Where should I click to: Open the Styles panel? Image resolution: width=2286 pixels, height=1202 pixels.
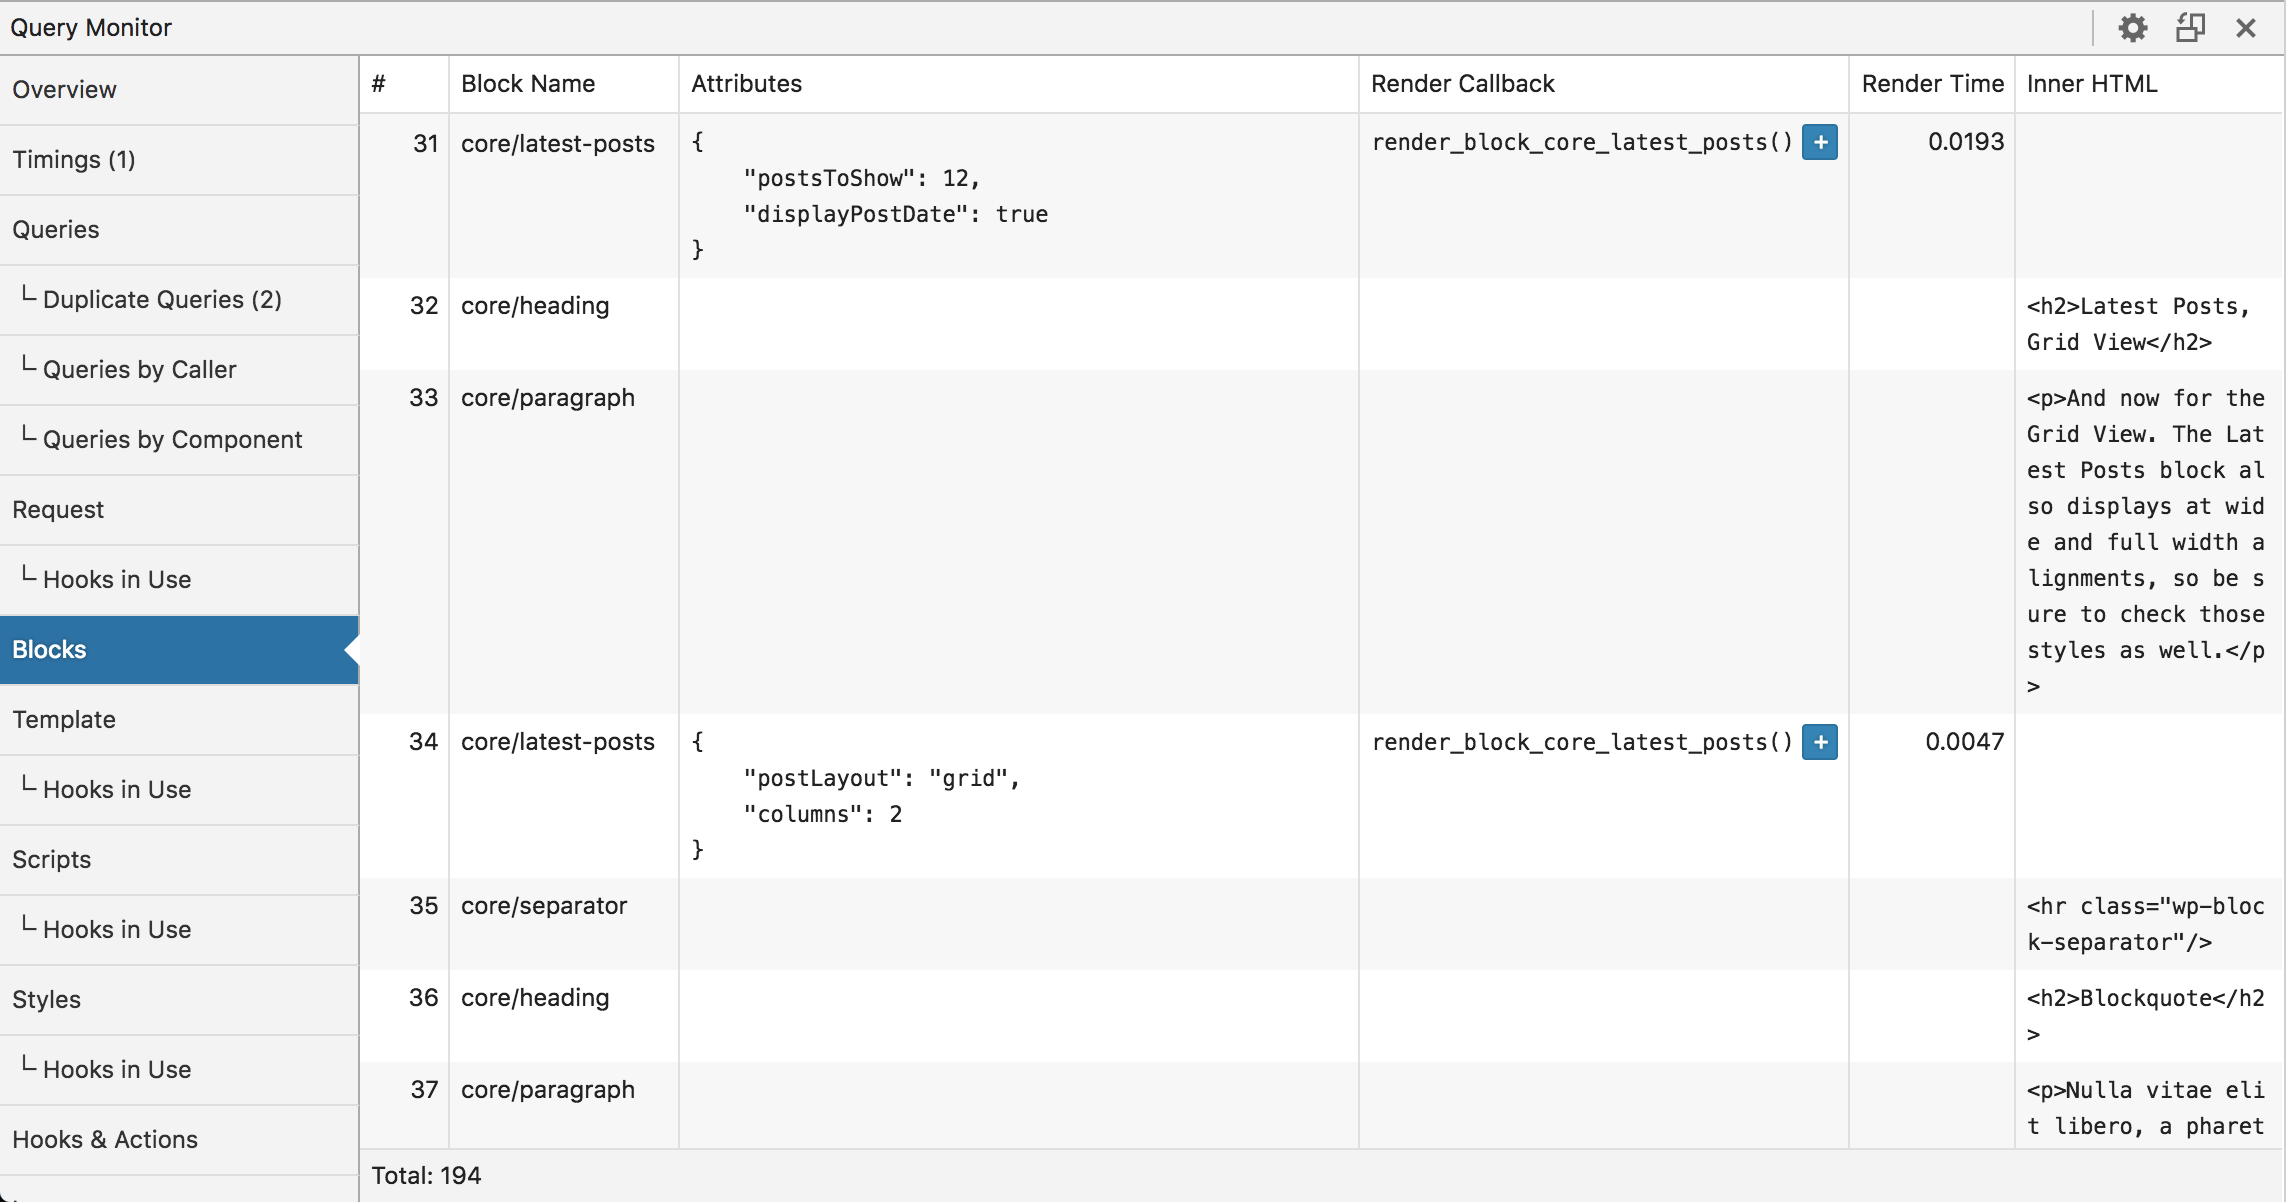179,1000
